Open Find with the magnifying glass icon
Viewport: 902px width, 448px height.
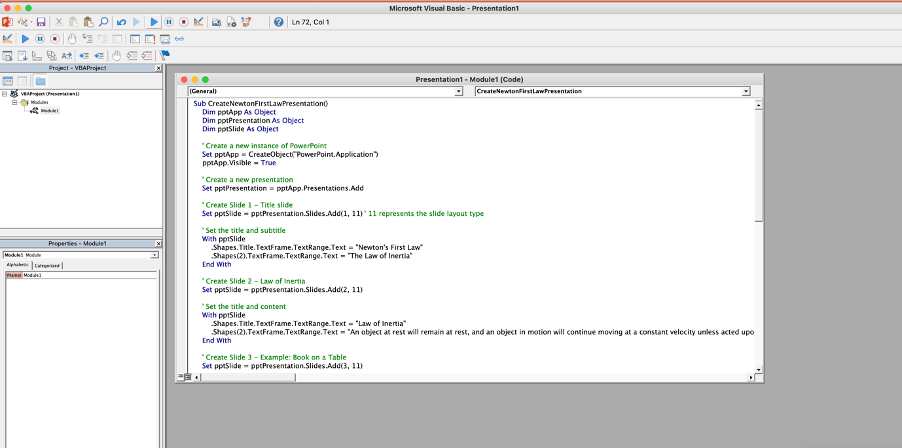click(x=104, y=22)
